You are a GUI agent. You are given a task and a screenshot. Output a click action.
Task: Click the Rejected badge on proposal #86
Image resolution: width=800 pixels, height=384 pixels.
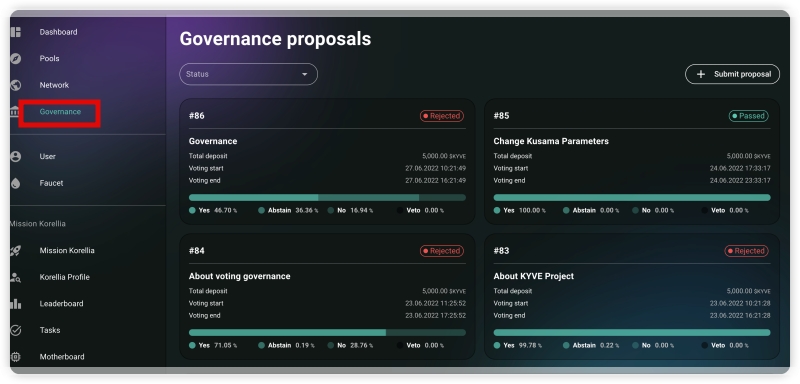pyautogui.click(x=442, y=116)
